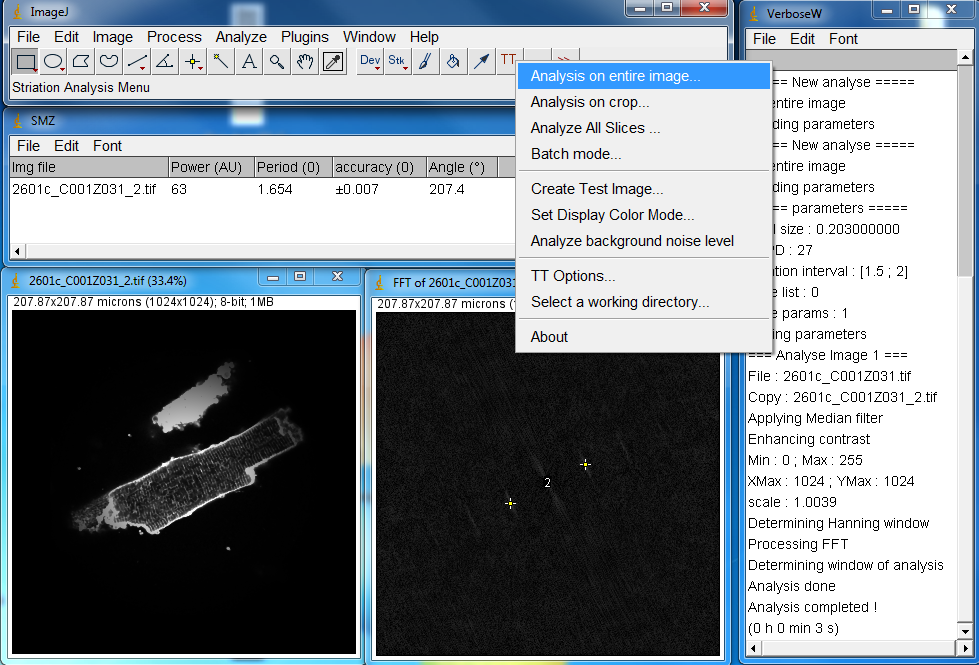Activate the Magnifying glass tool

pos(277,61)
